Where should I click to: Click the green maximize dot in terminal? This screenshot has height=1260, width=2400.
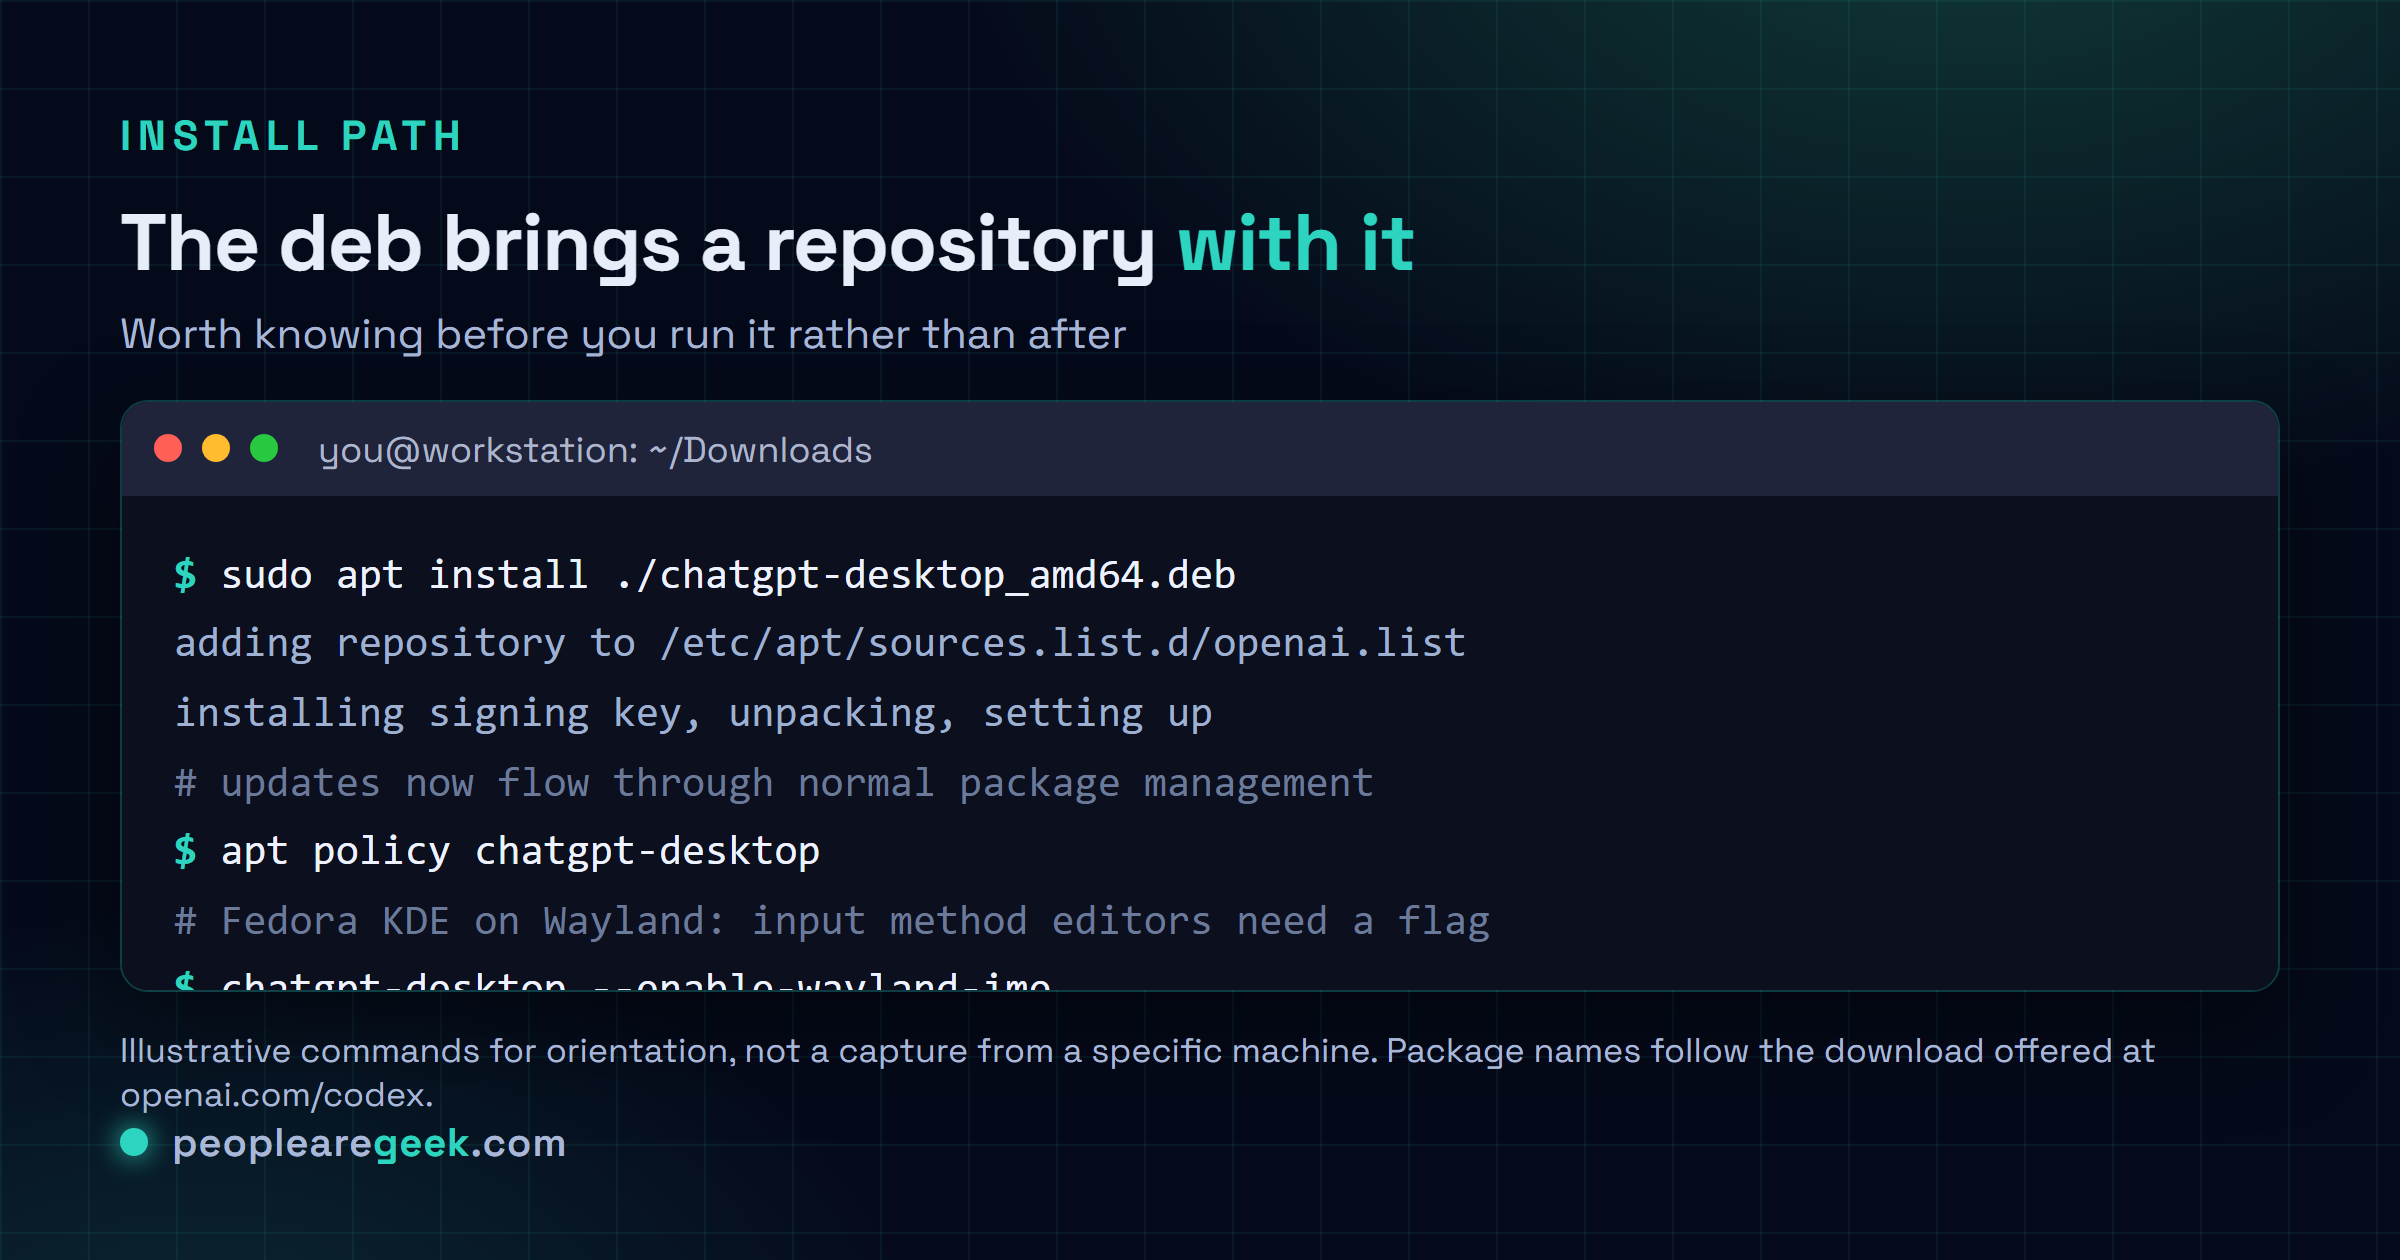(264, 448)
